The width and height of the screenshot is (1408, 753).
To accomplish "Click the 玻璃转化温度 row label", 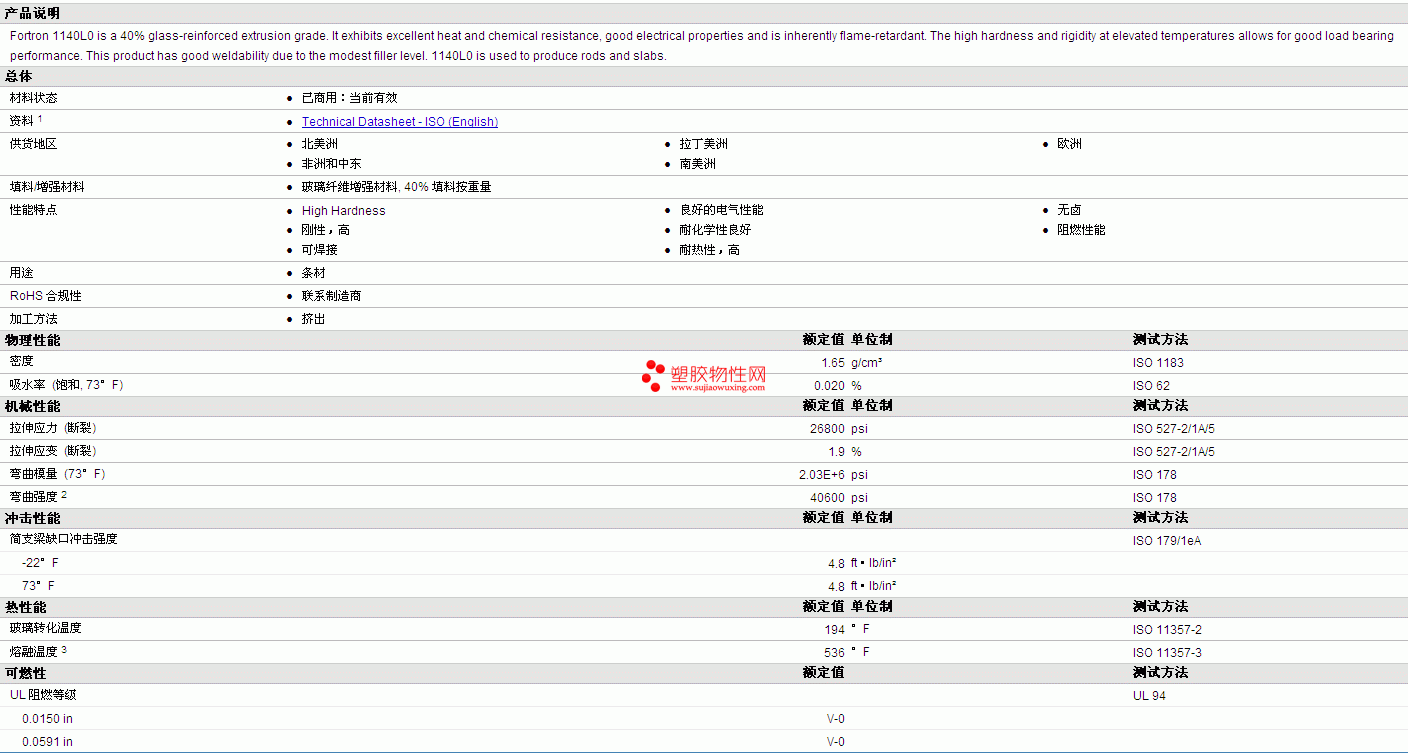I will (x=46, y=628).
